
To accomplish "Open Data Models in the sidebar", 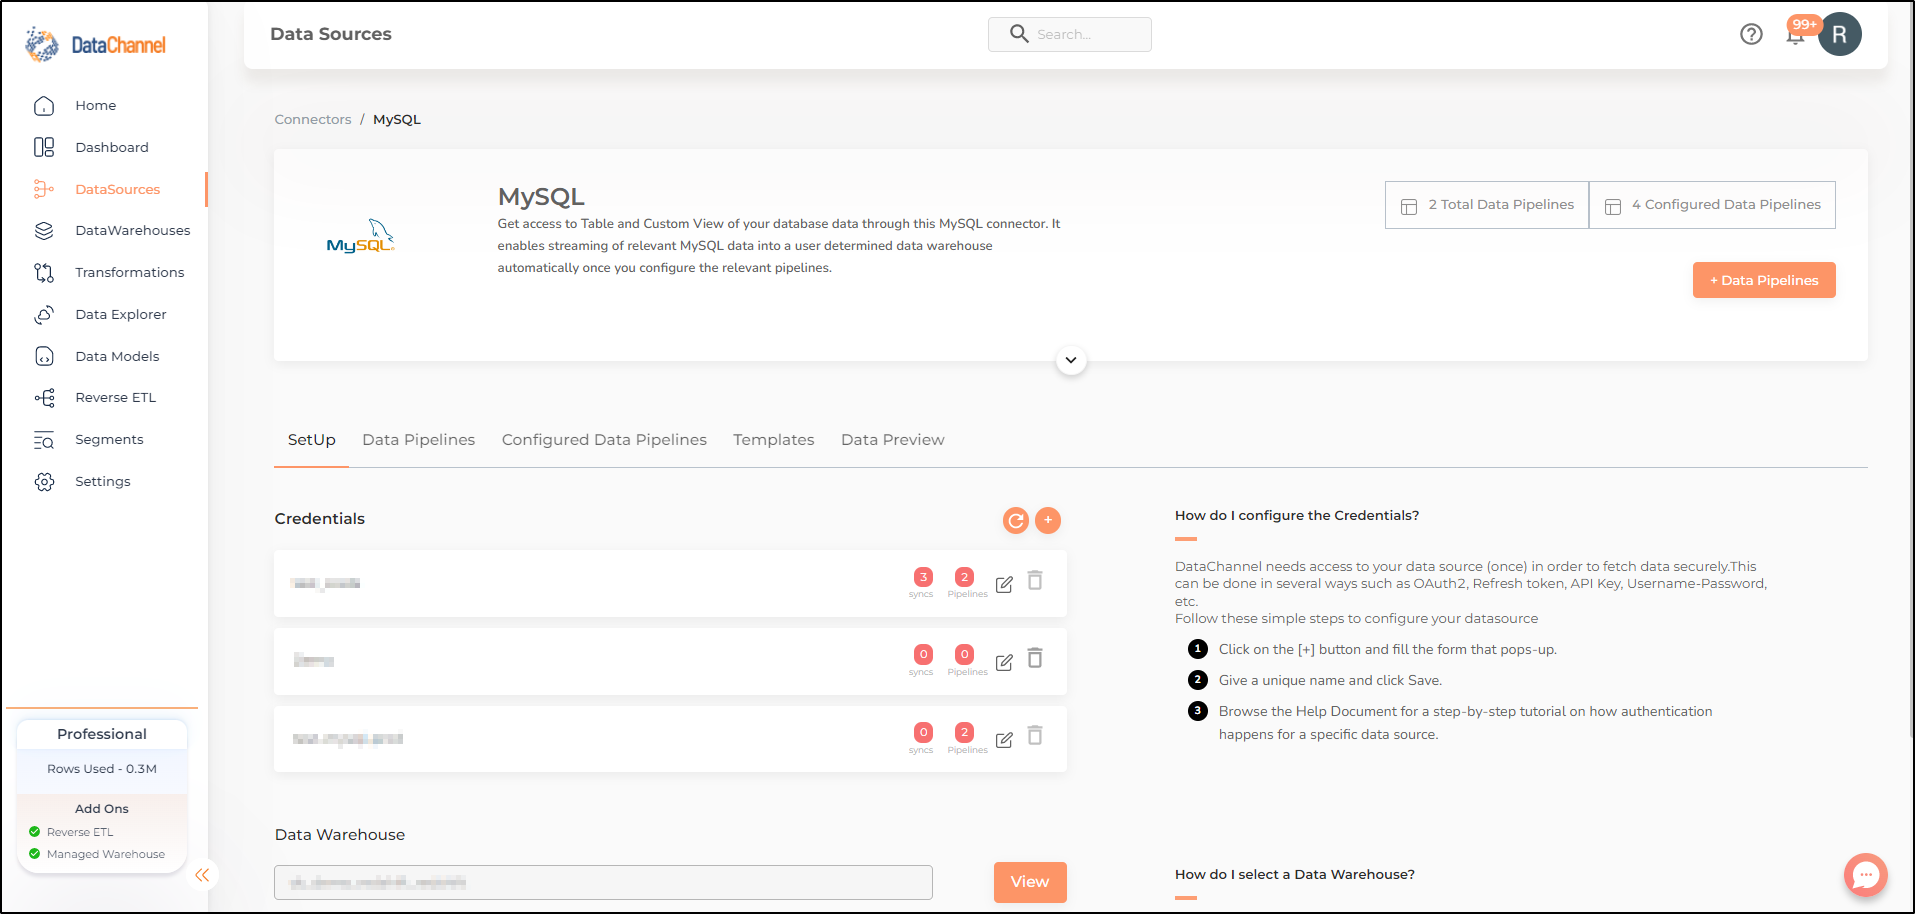I will click(x=117, y=356).
